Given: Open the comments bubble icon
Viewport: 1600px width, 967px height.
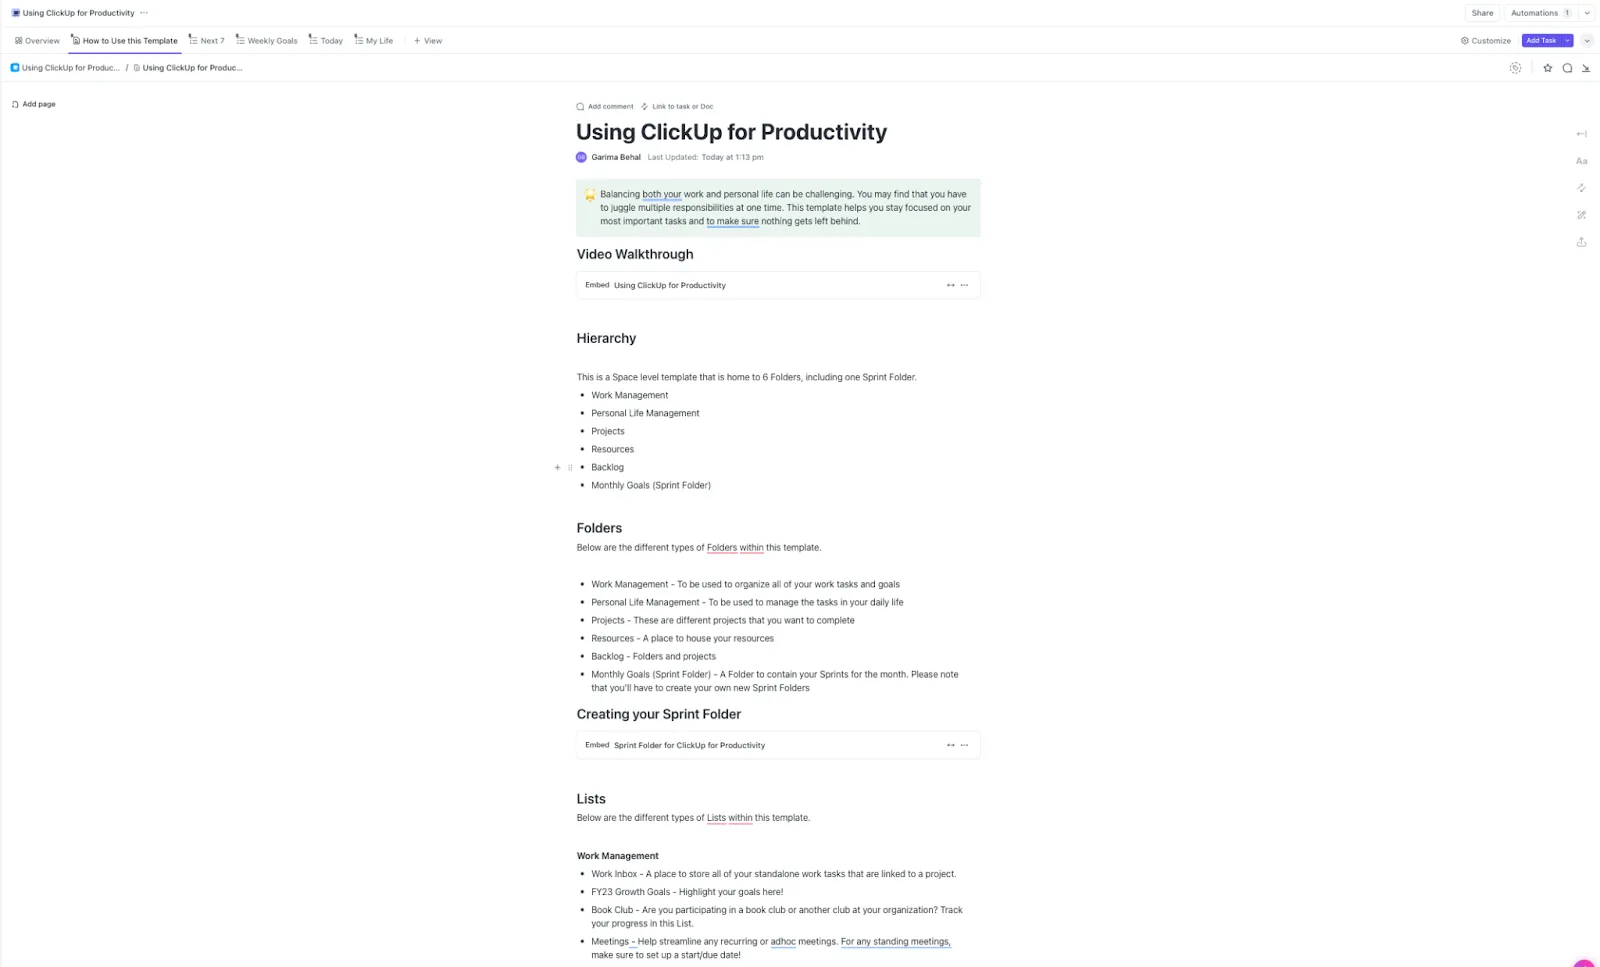Looking at the screenshot, I should point(1567,68).
